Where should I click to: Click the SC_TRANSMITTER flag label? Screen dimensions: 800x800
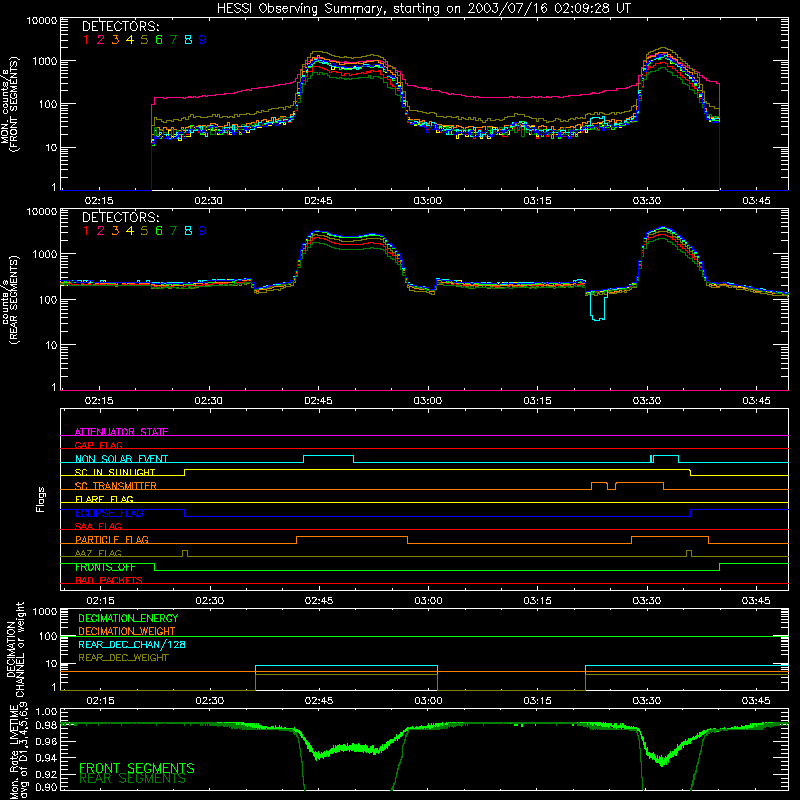click(116, 485)
